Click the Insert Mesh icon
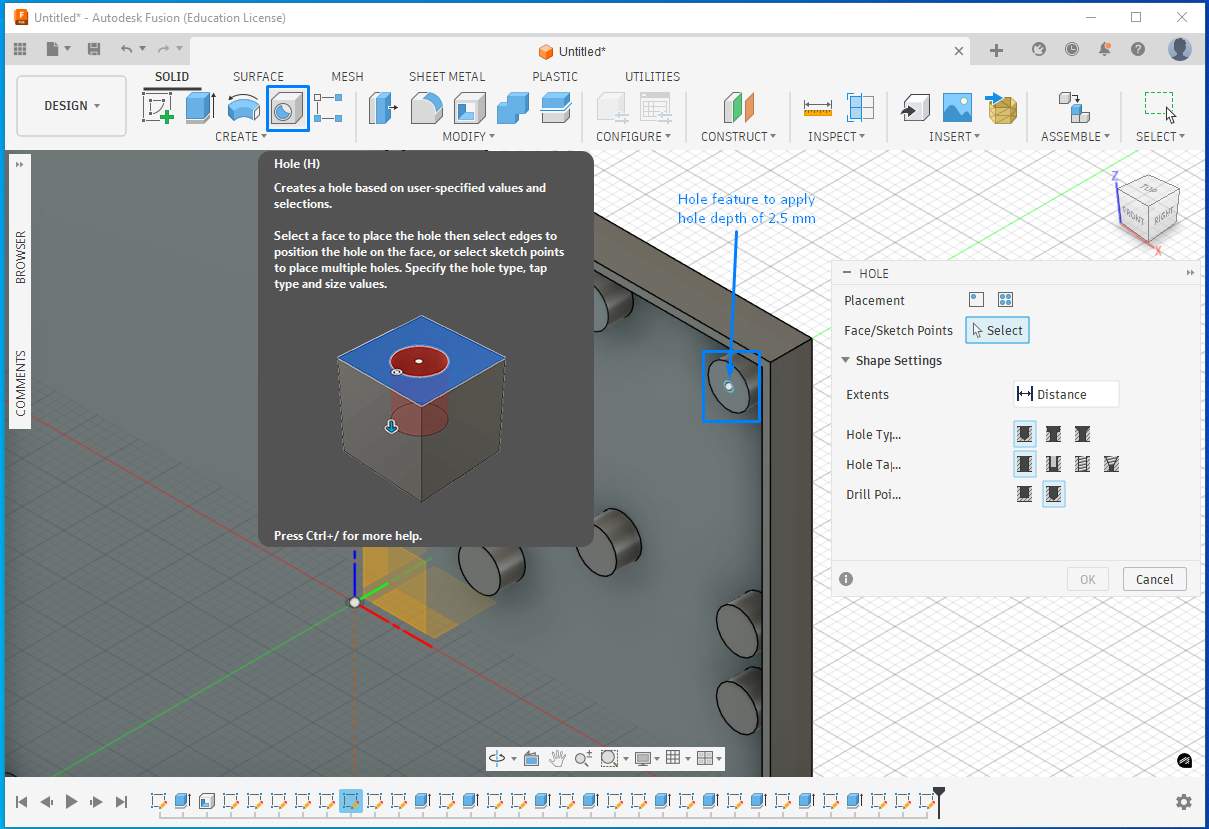The image size is (1209, 829). tap(1001, 108)
